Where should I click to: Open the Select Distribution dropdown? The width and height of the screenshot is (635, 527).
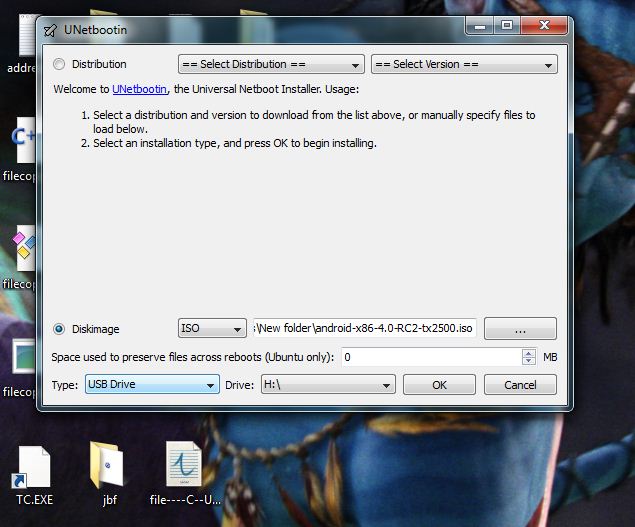pyautogui.click(x=271, y=64)
